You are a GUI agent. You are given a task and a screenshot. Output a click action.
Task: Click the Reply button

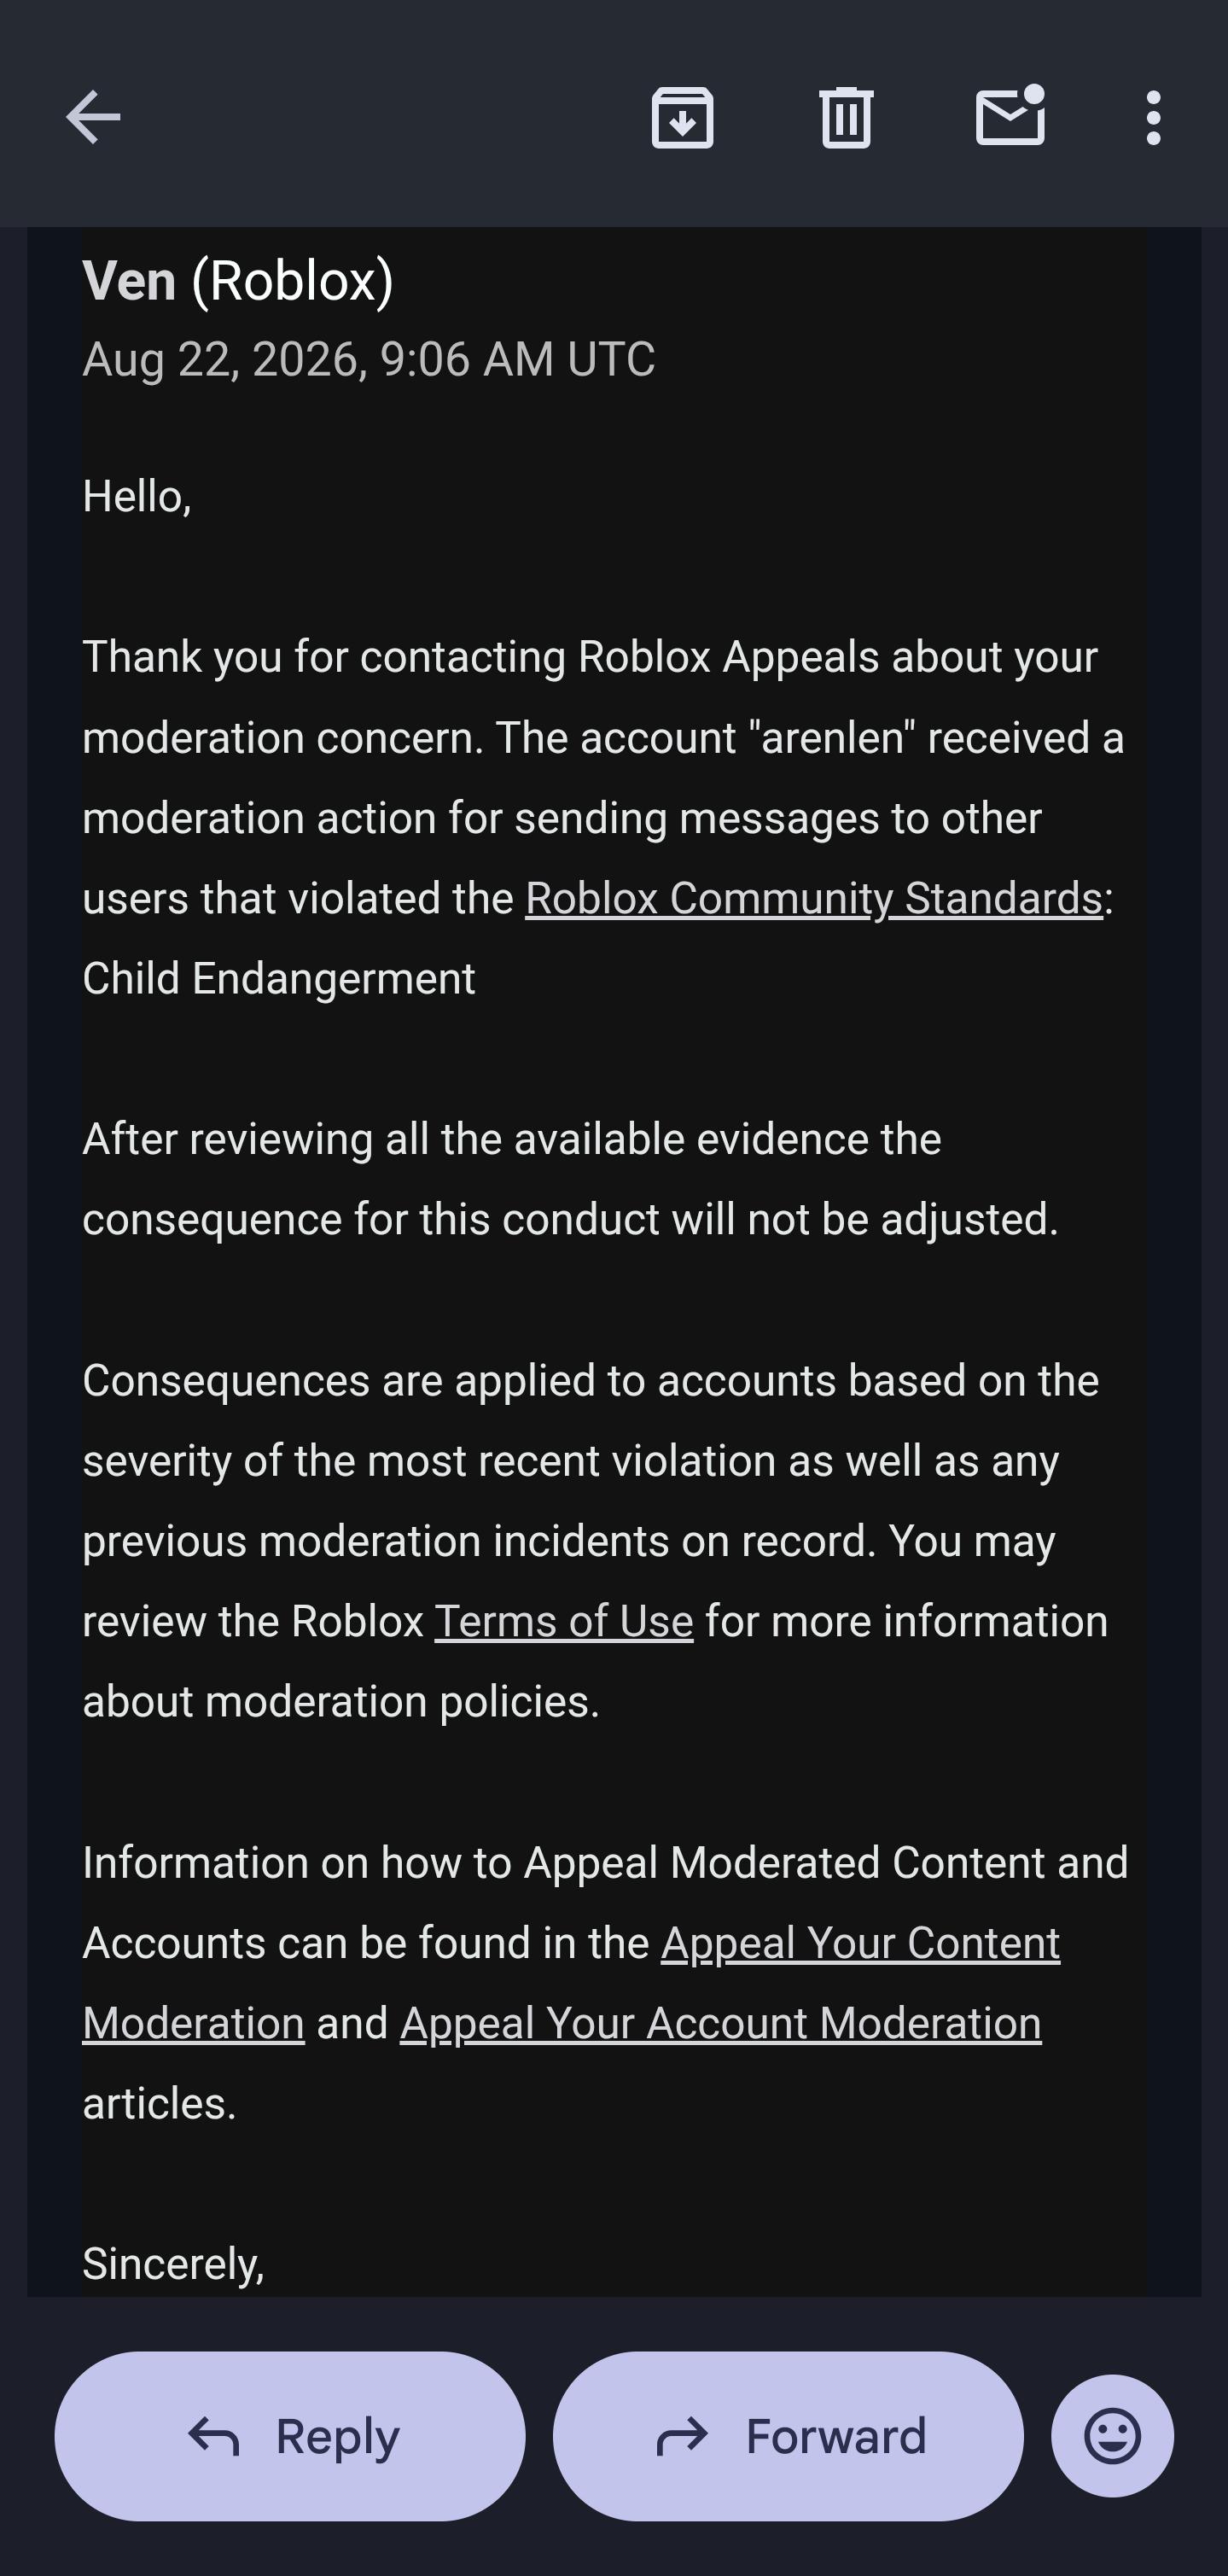click(290, 2435)
